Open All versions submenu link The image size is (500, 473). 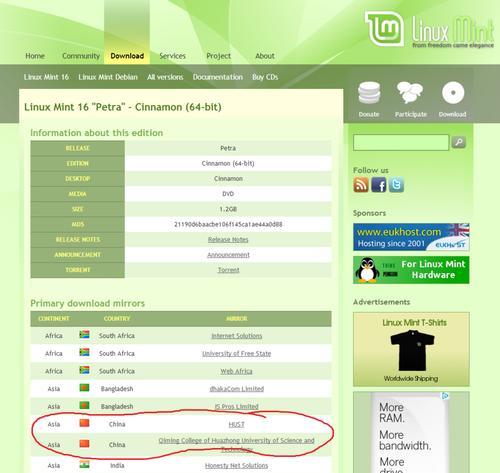[x=165, y=77]
